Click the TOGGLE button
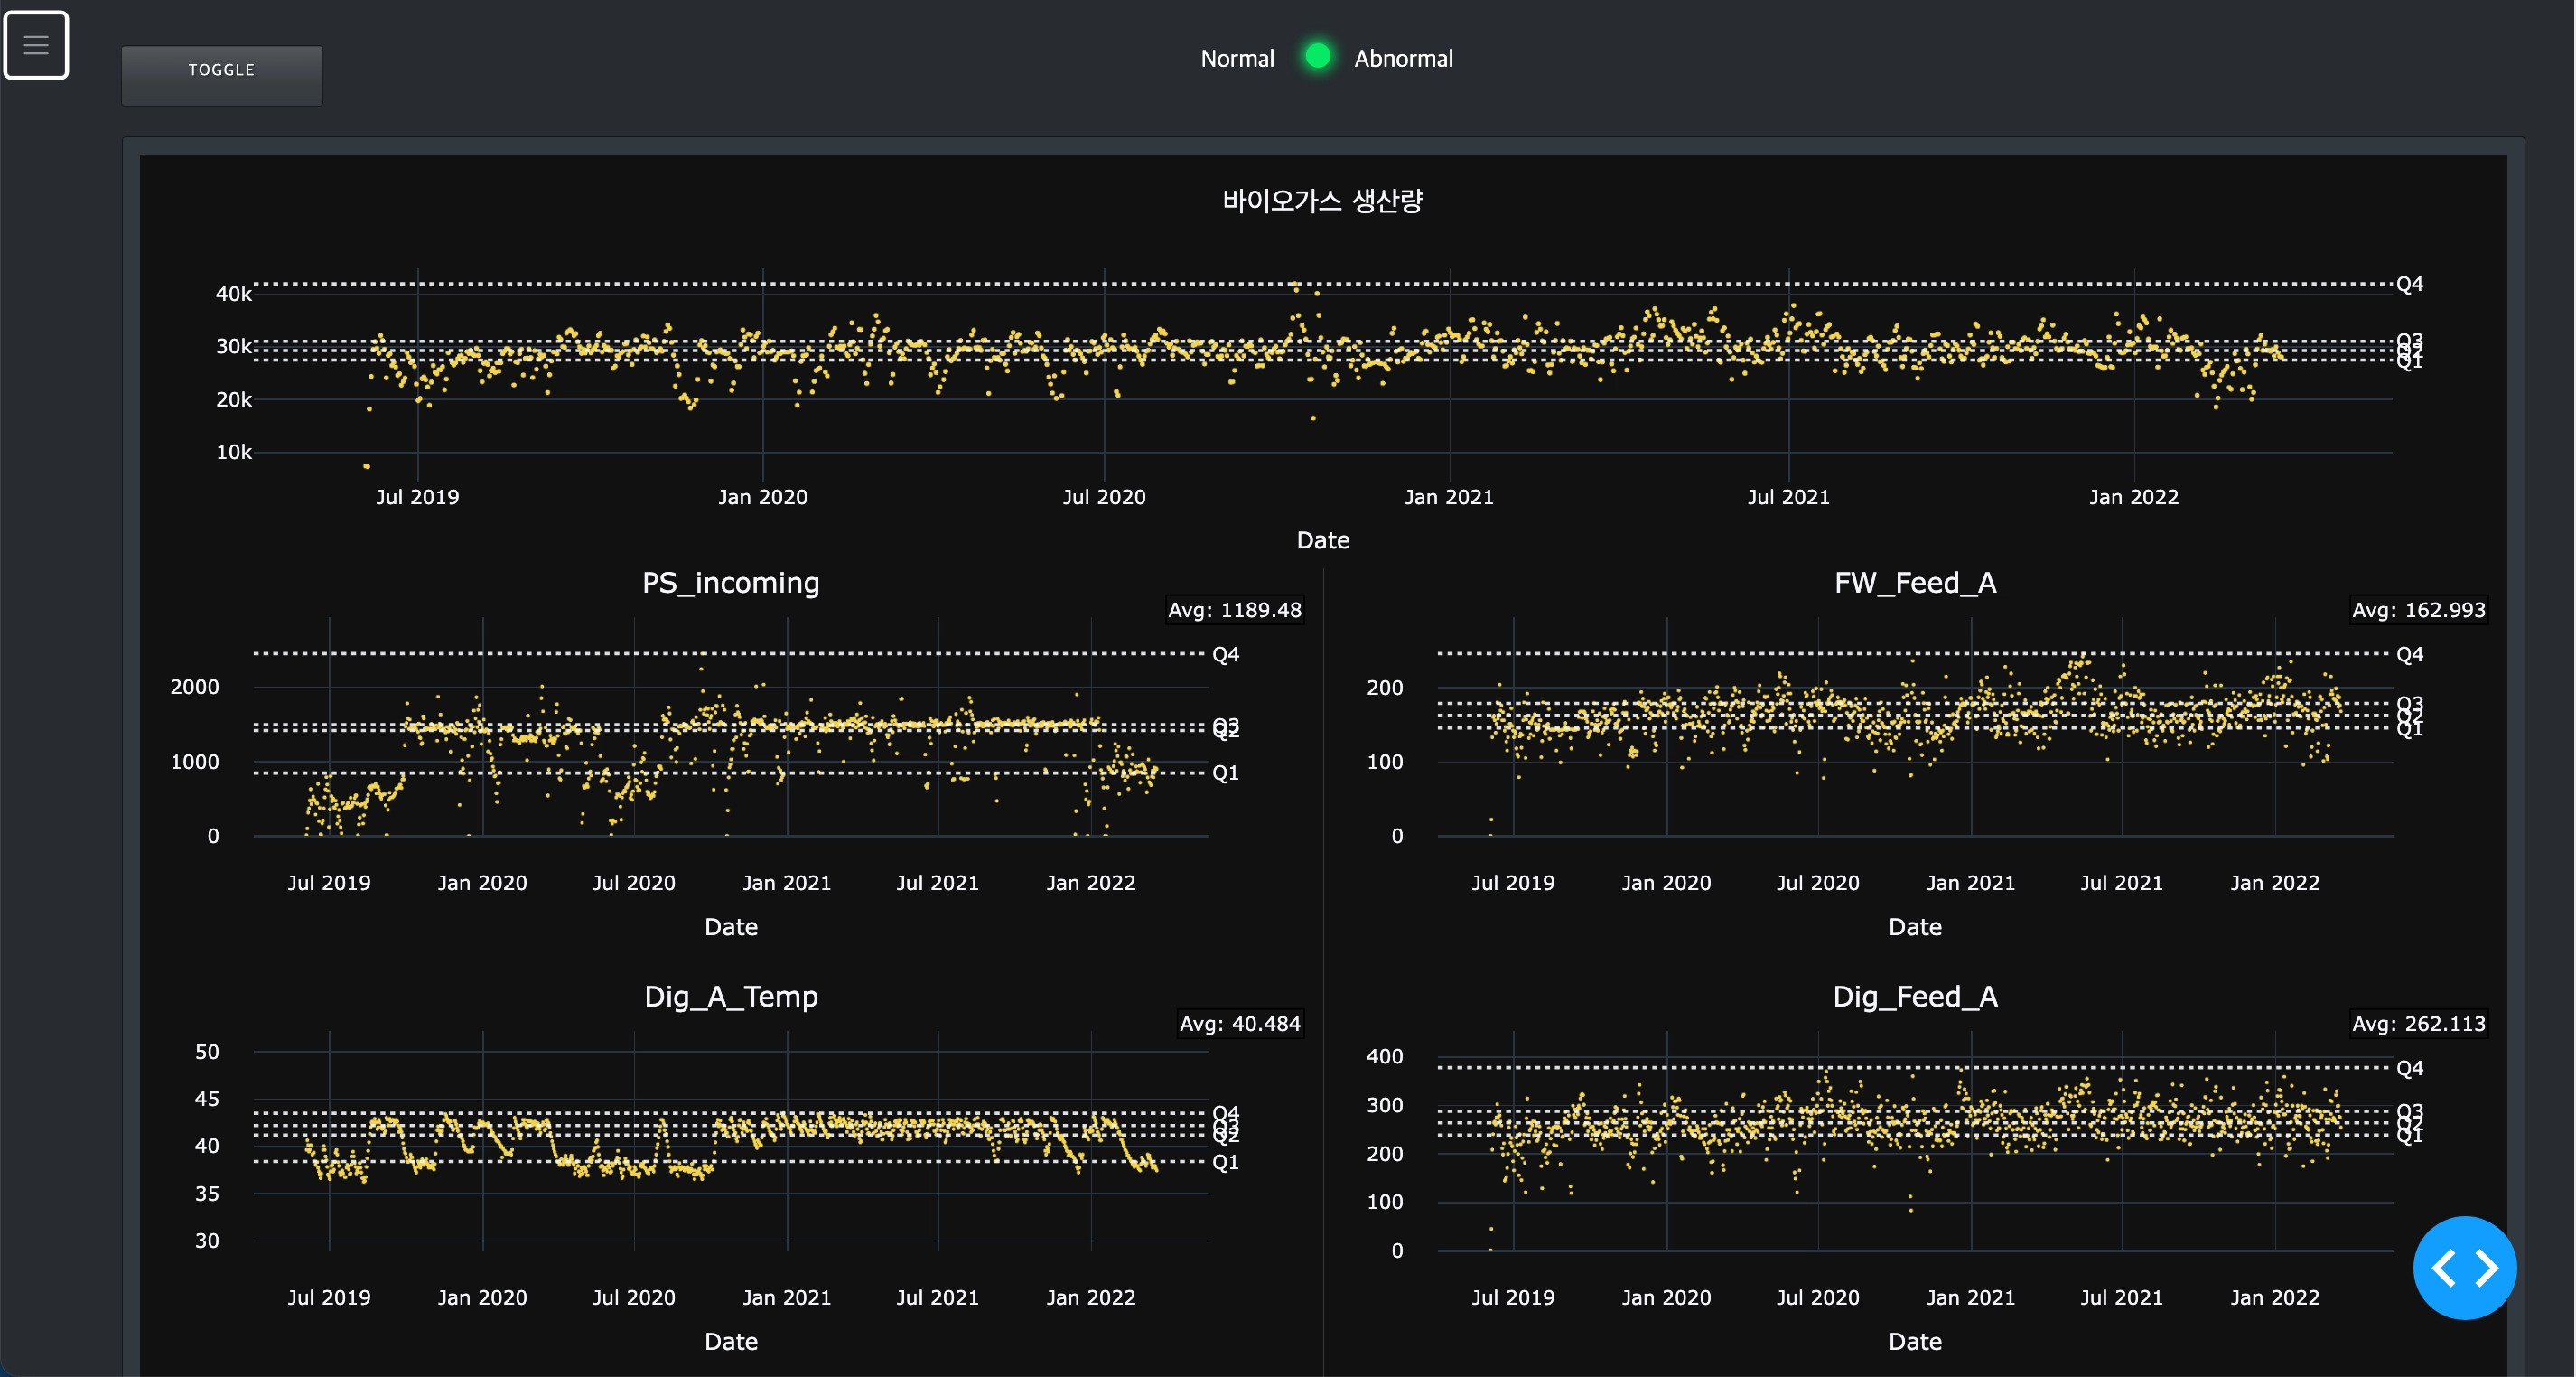The height and width of the screenshot is (1377, 2576). [x=222, y=75]
